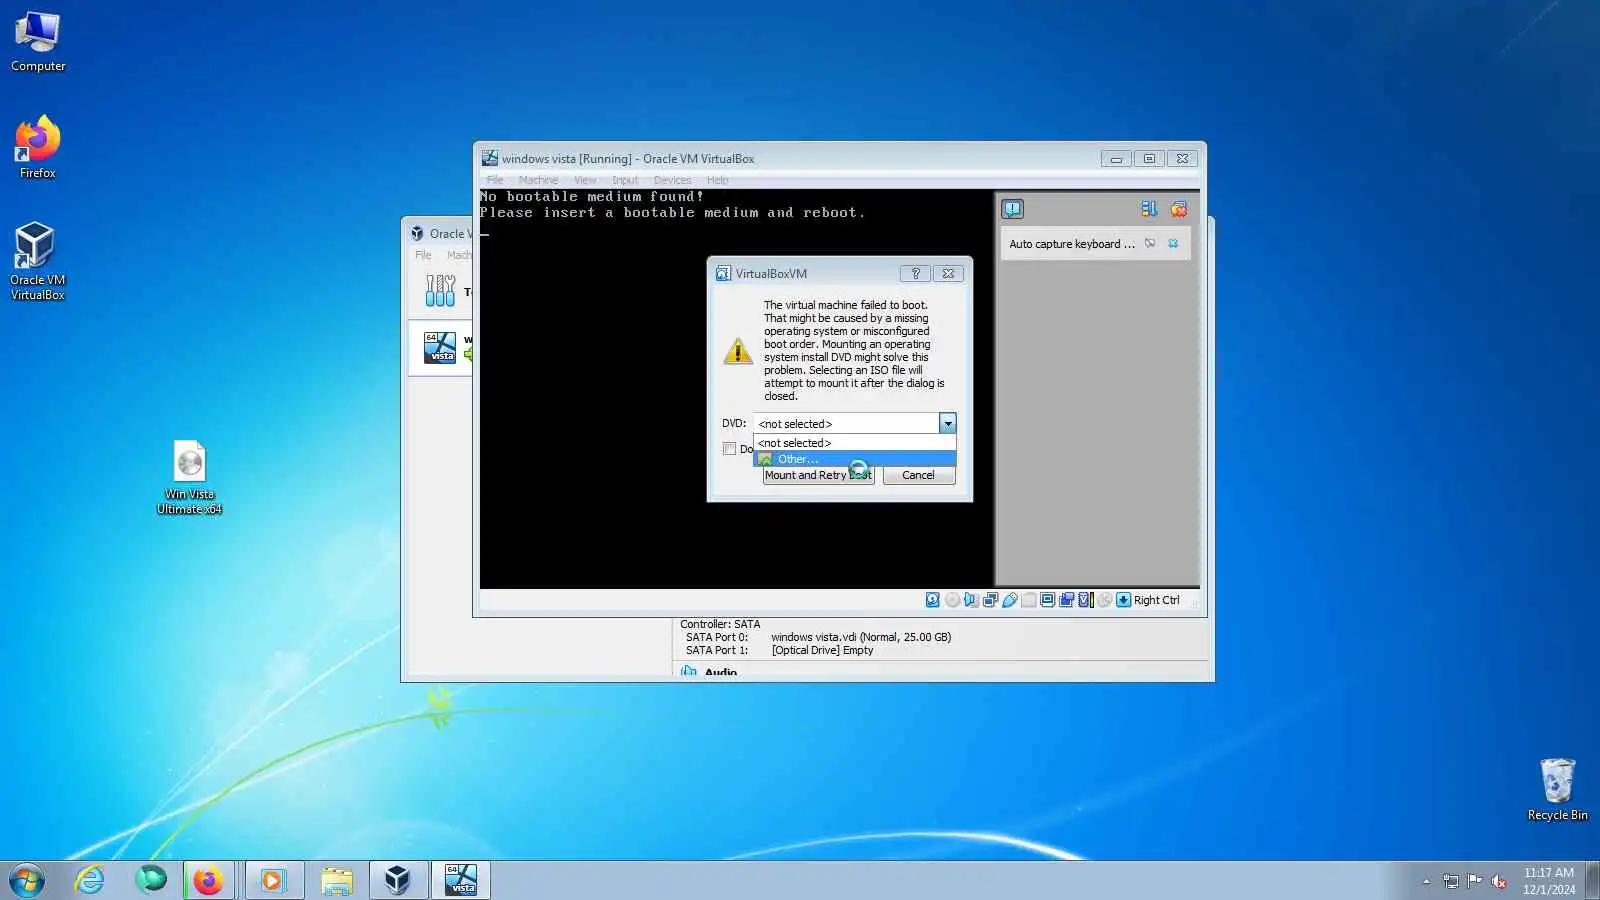Click the help question-mark button in dialog
This screenshot has width=1600, height=900.
pyautogui.click(x=915, y=273)
